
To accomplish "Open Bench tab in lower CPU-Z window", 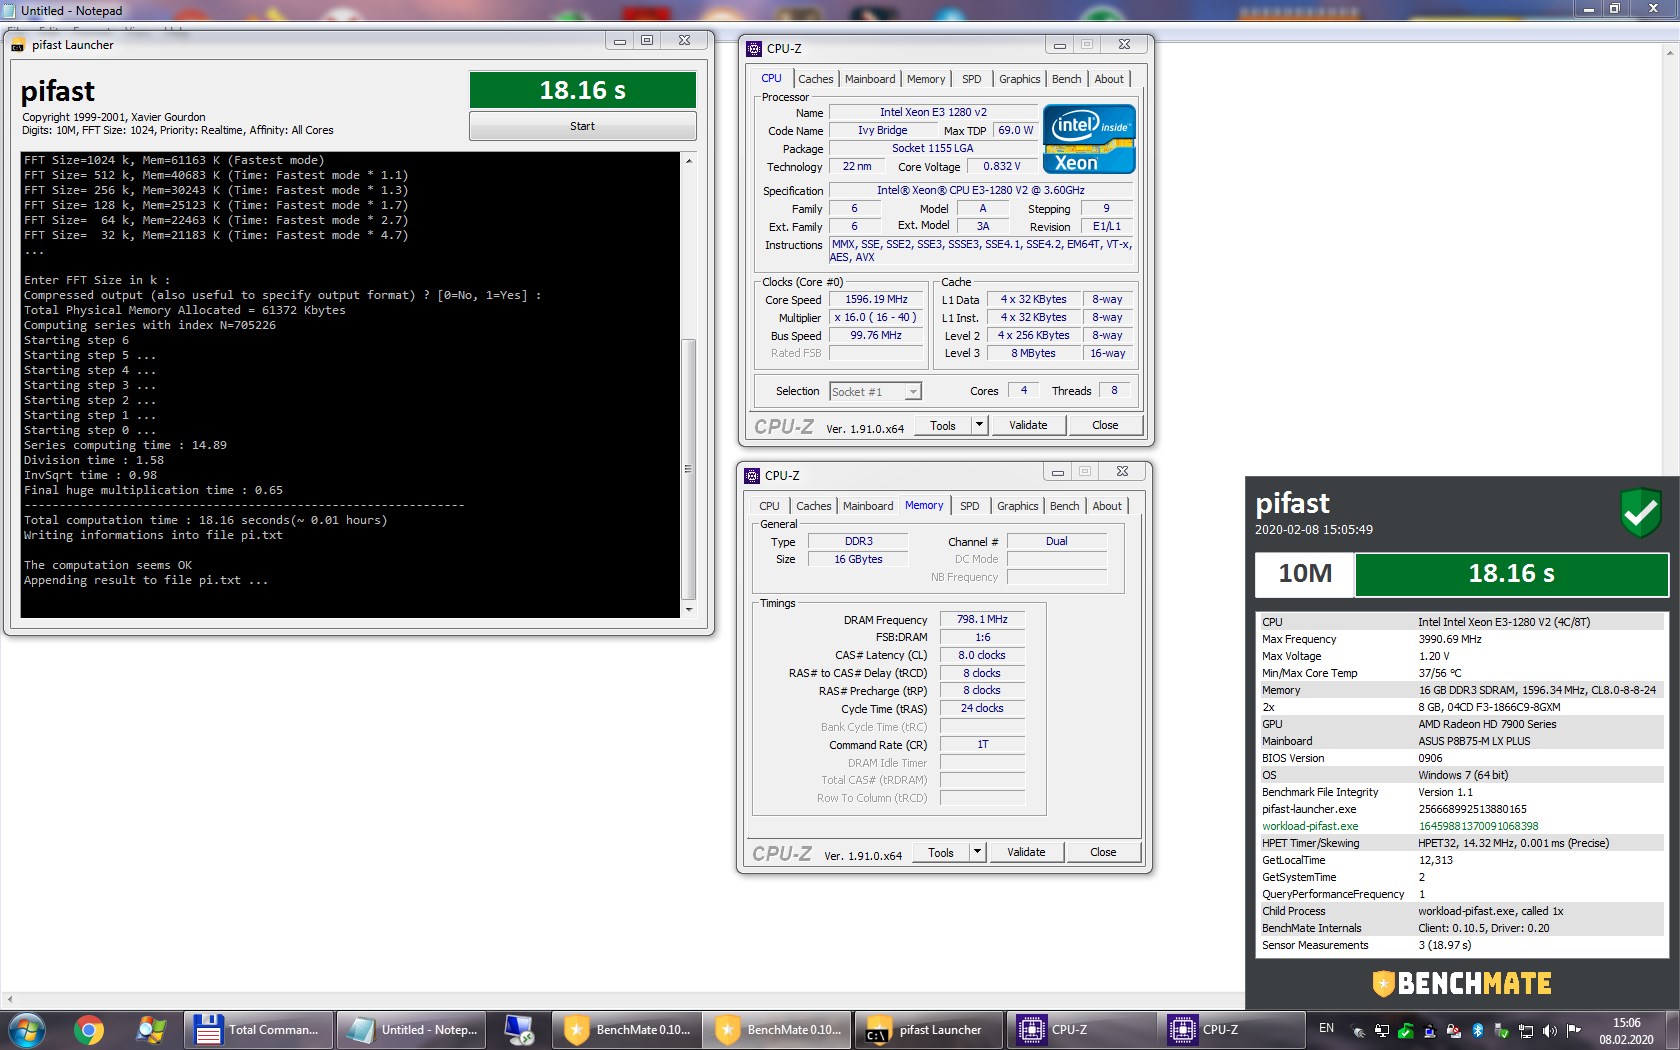I will click(x=1064, y=506).
